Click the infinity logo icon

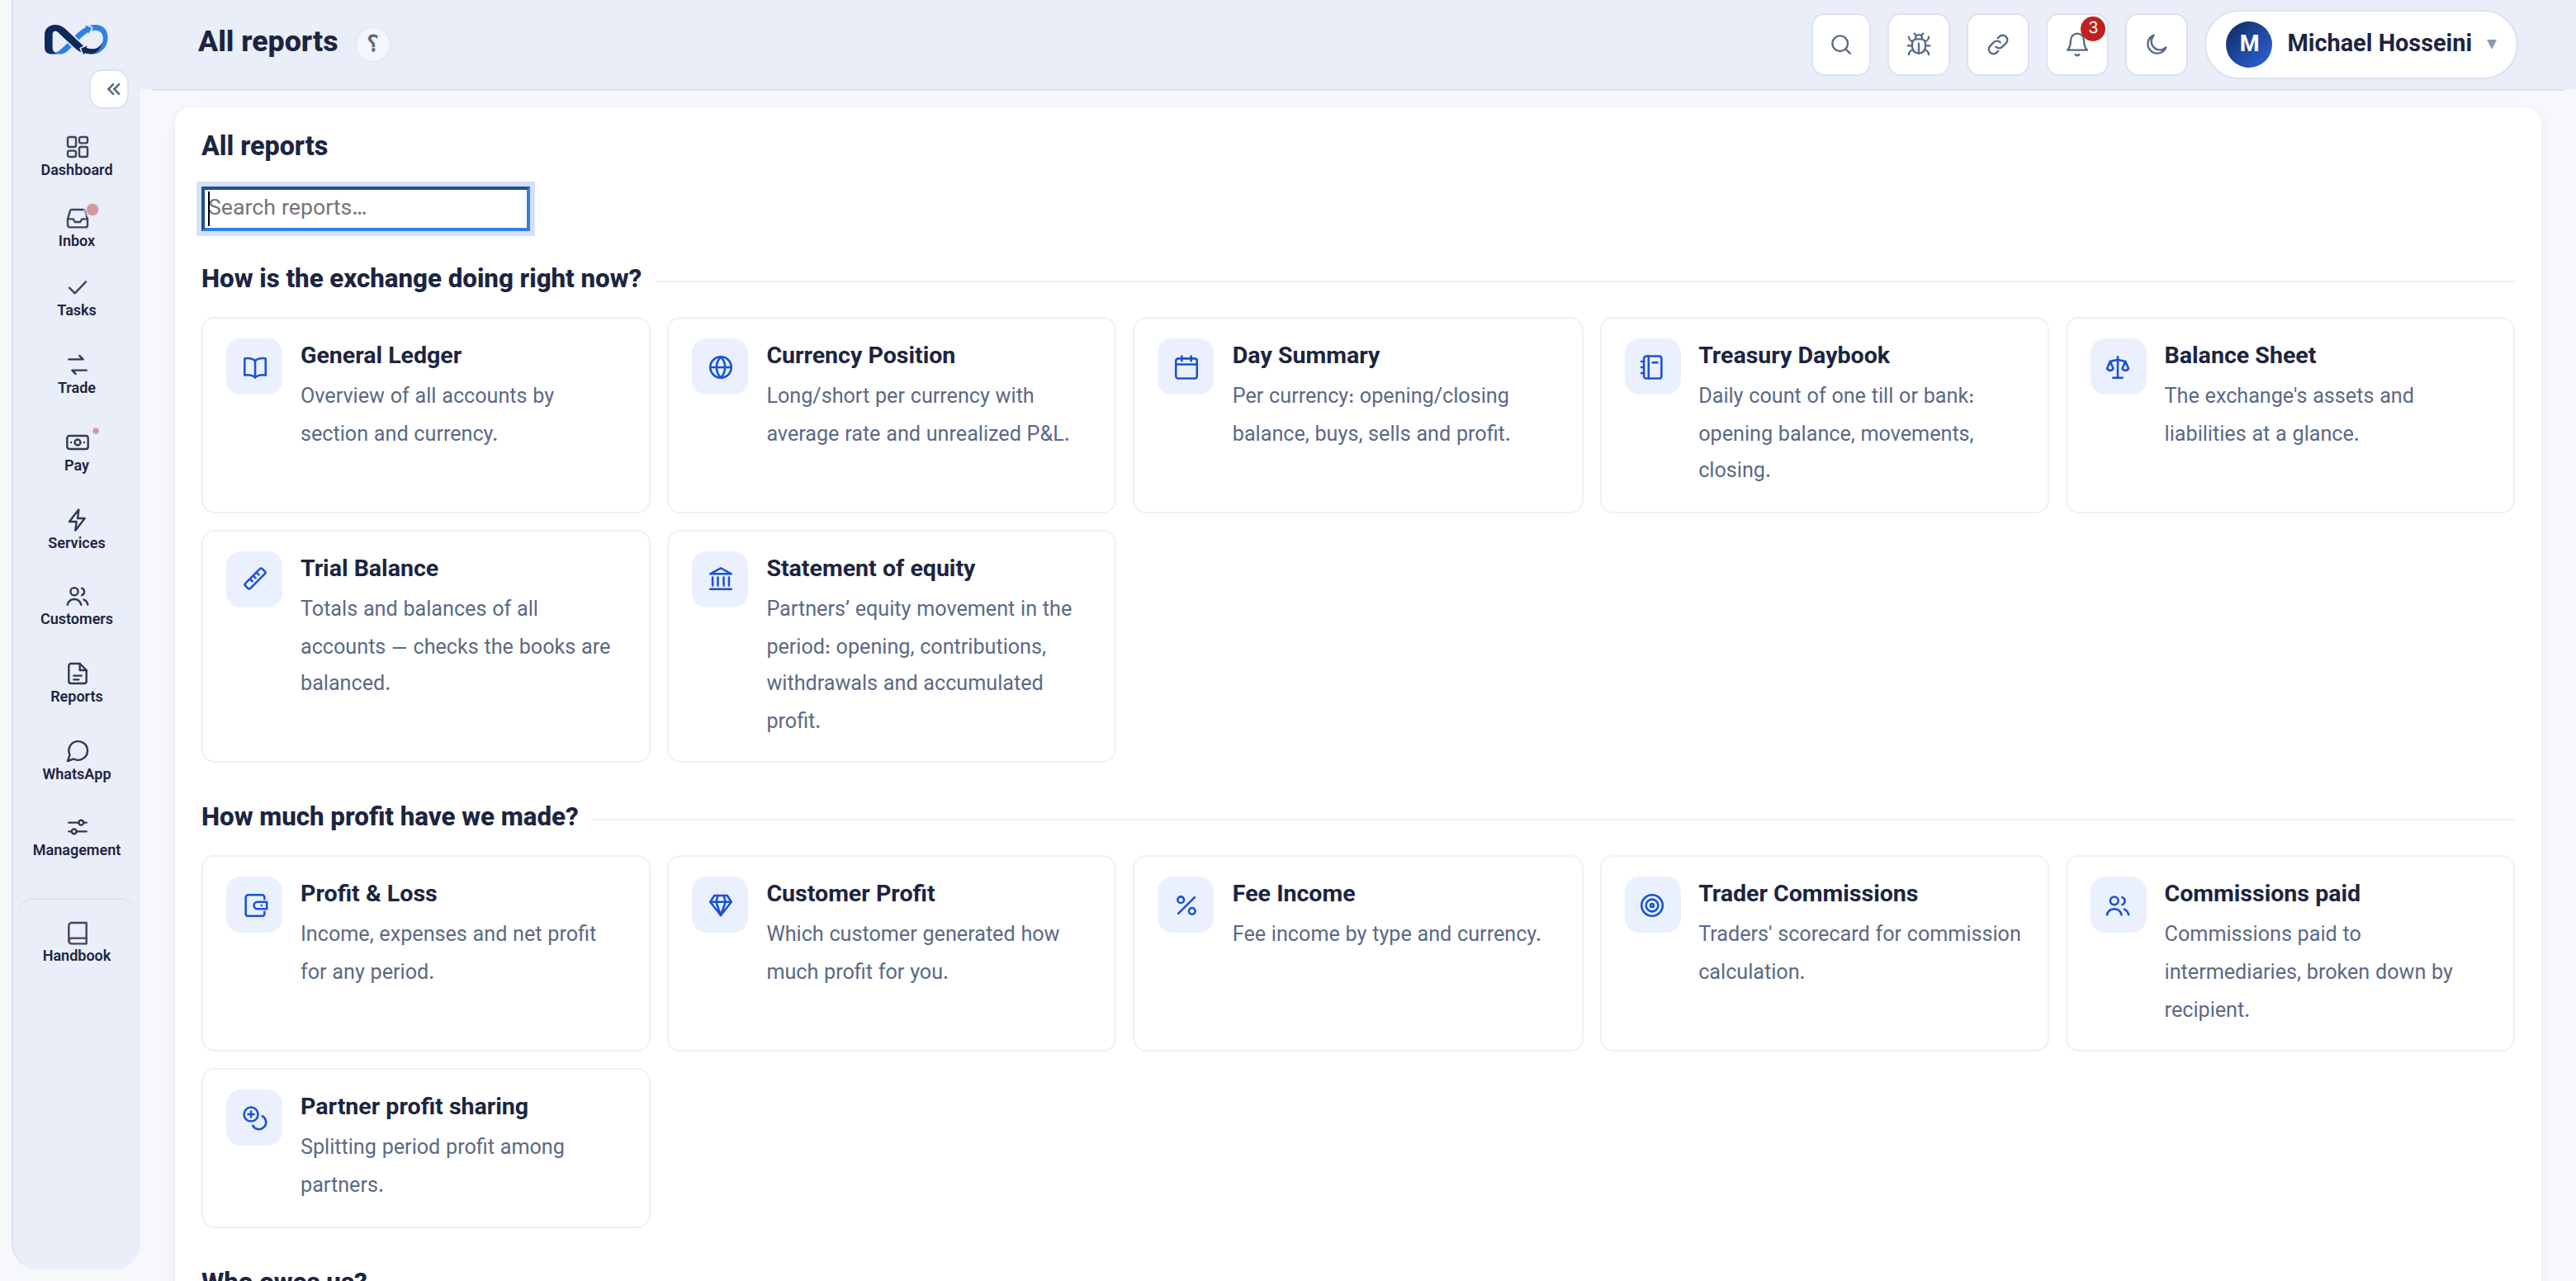(x=76, y=40)
